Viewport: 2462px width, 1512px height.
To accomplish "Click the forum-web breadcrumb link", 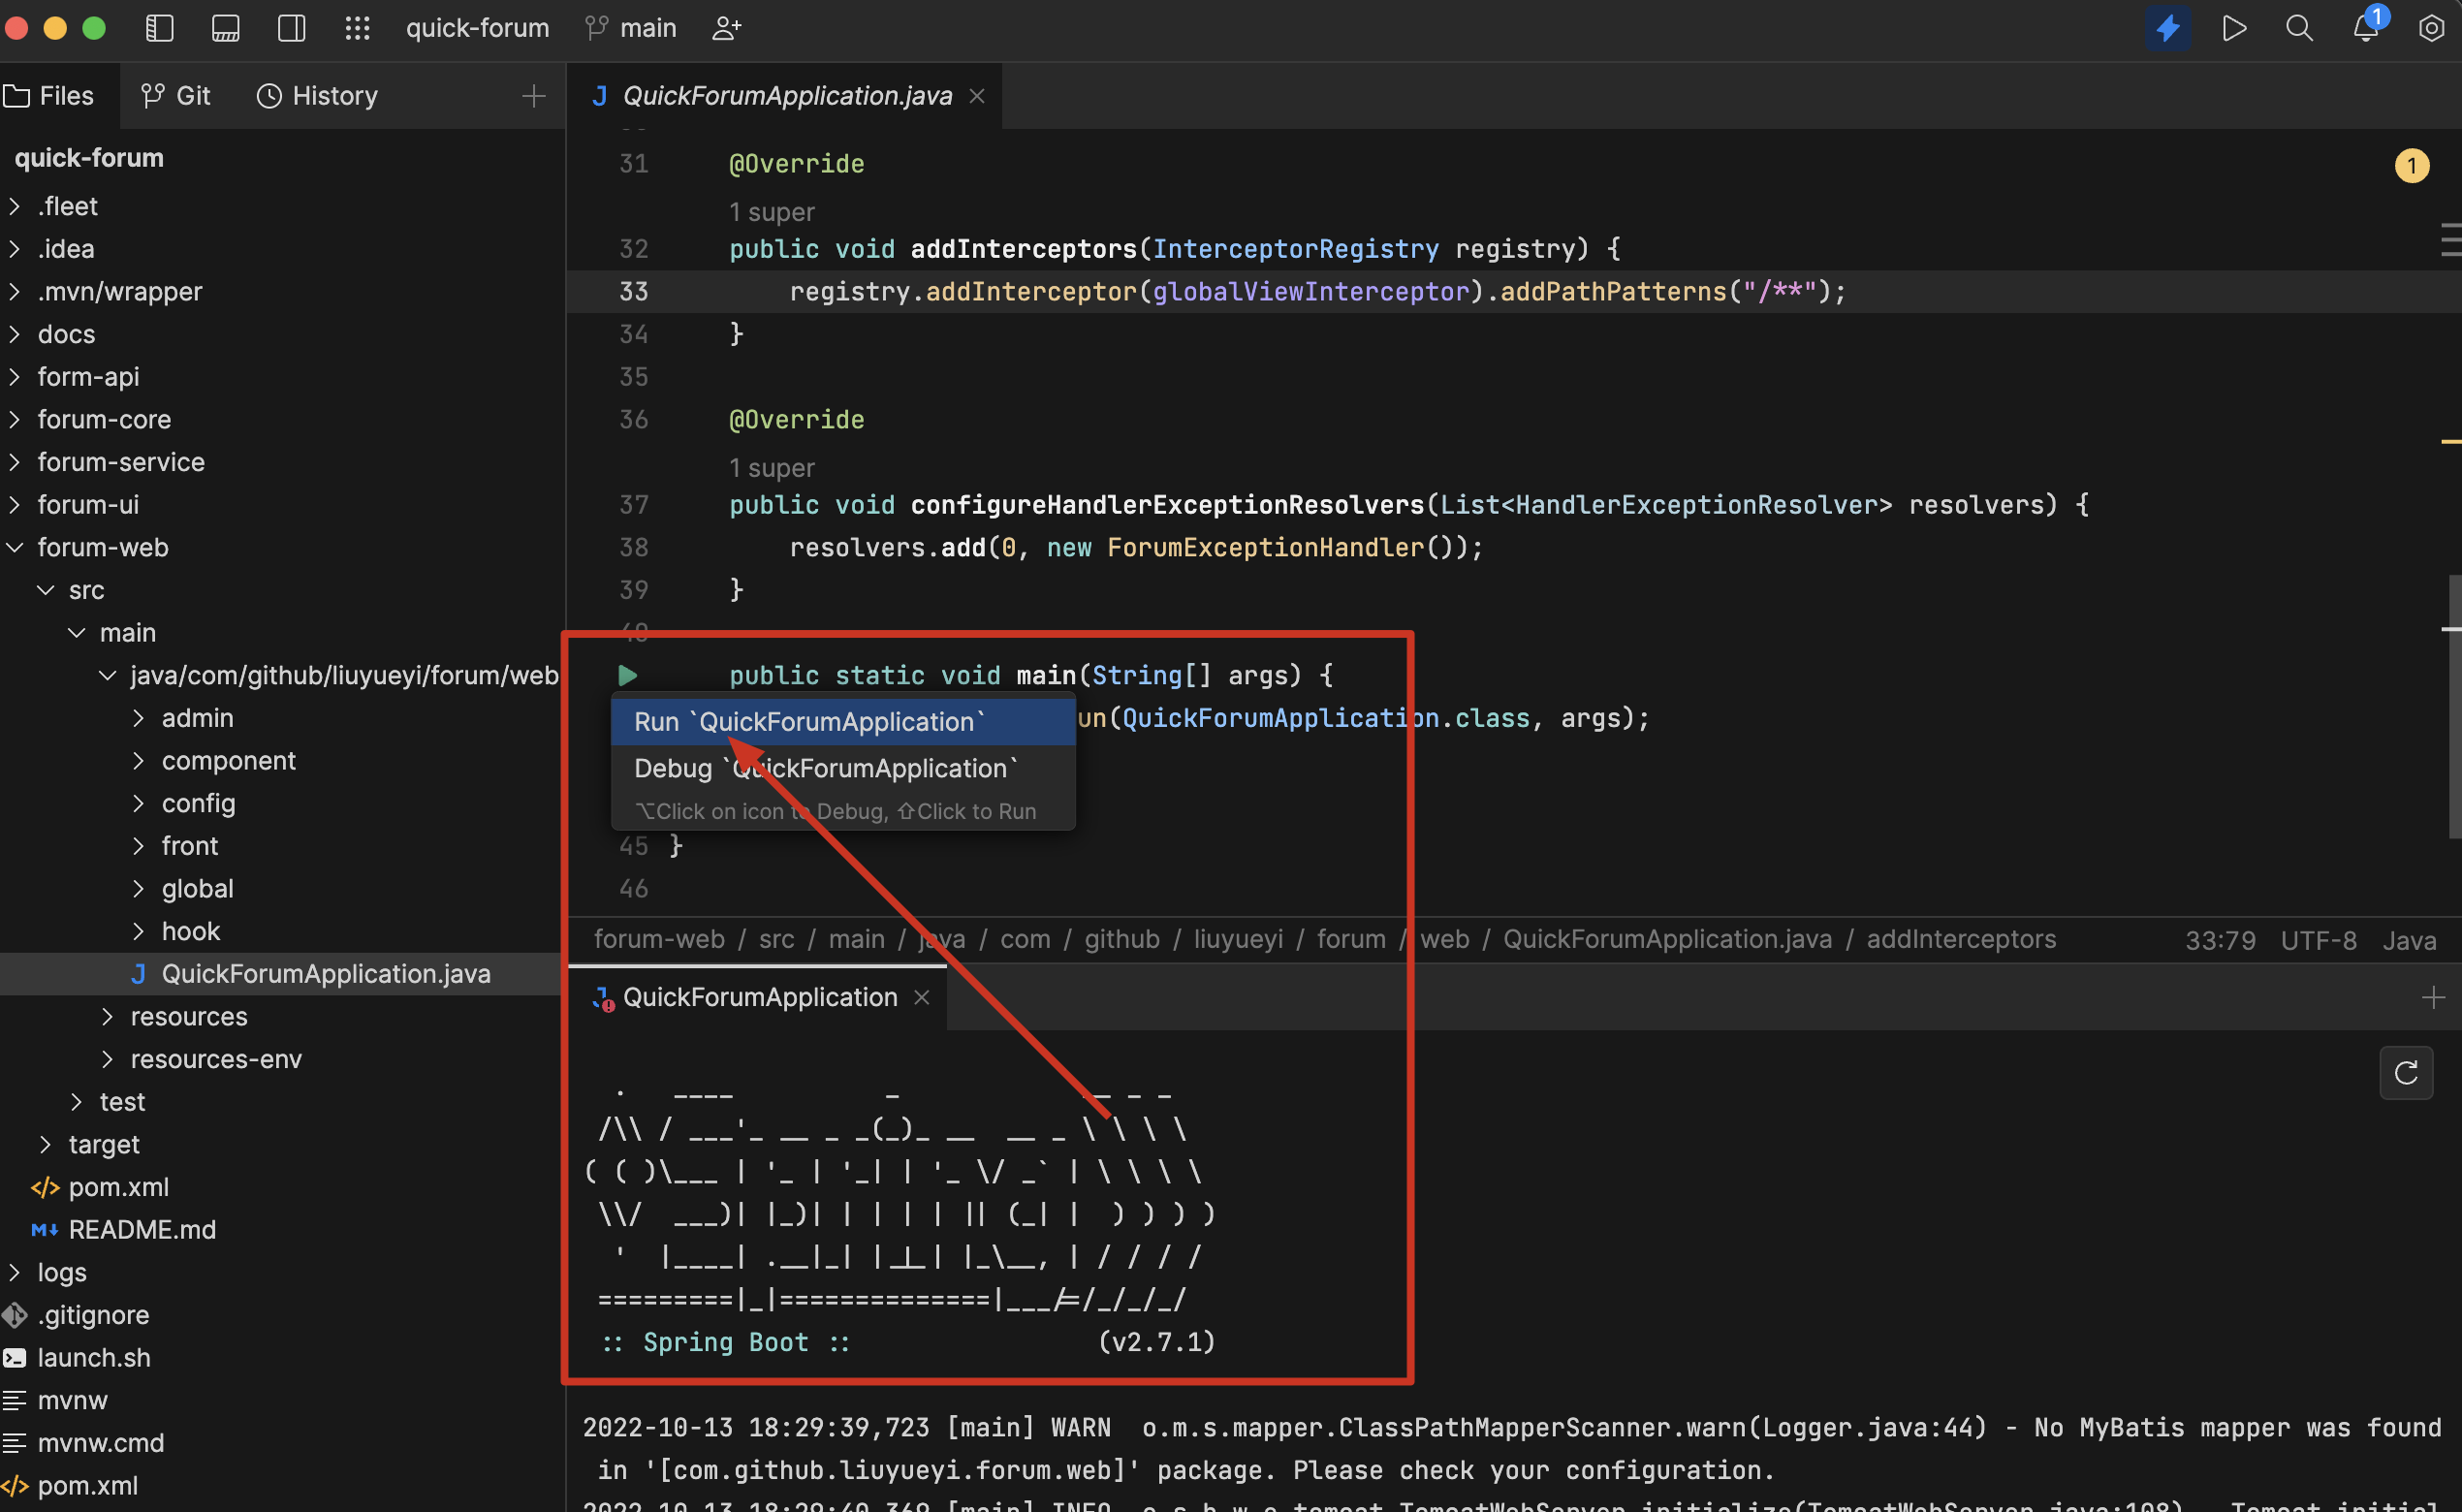I will [658, 939].
